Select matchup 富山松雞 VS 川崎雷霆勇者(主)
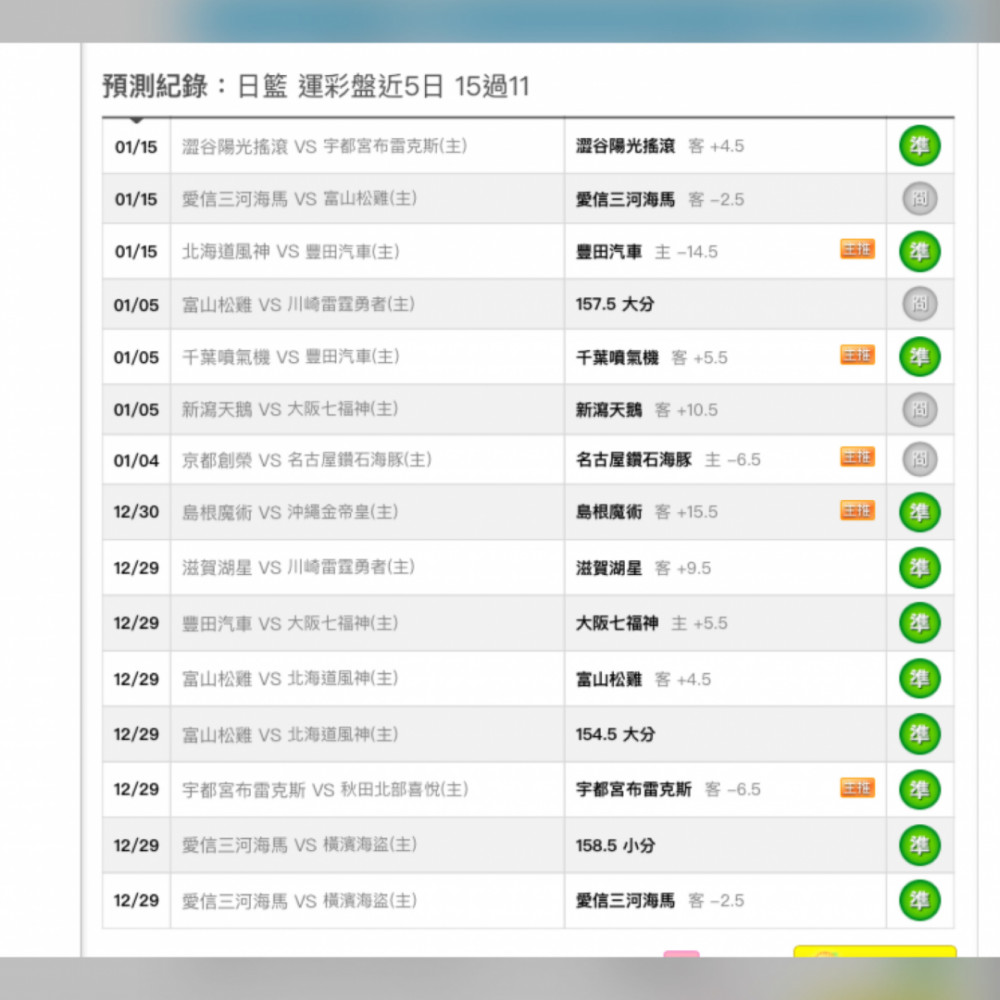Image resolution: width=1000 pixels, height=1000 pixels. [298, 304]
